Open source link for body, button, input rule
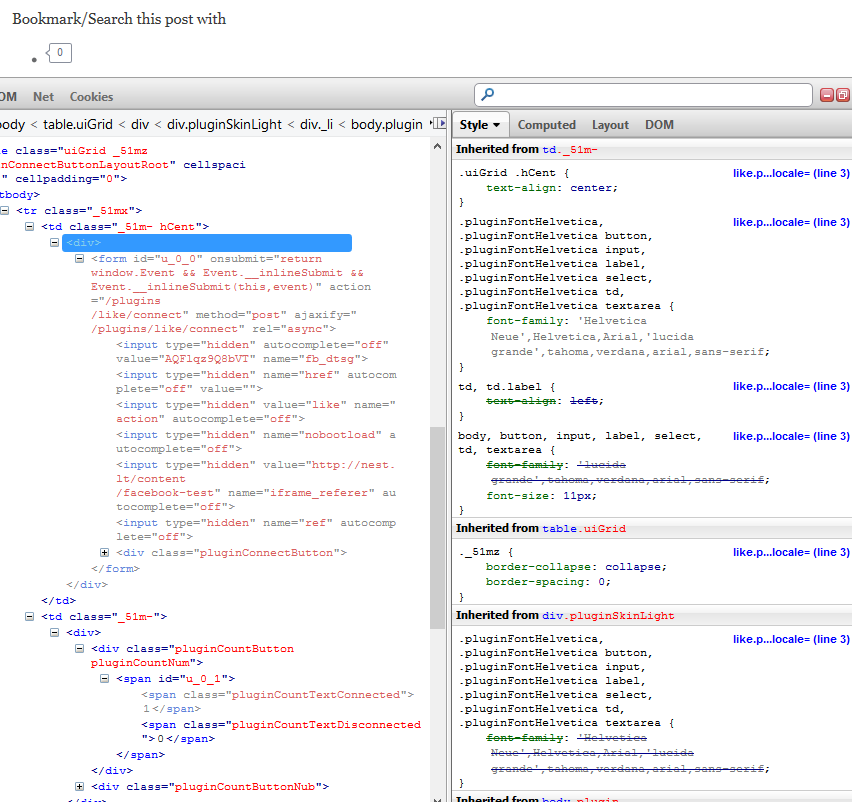852x802 pixels. coord(791,436)
